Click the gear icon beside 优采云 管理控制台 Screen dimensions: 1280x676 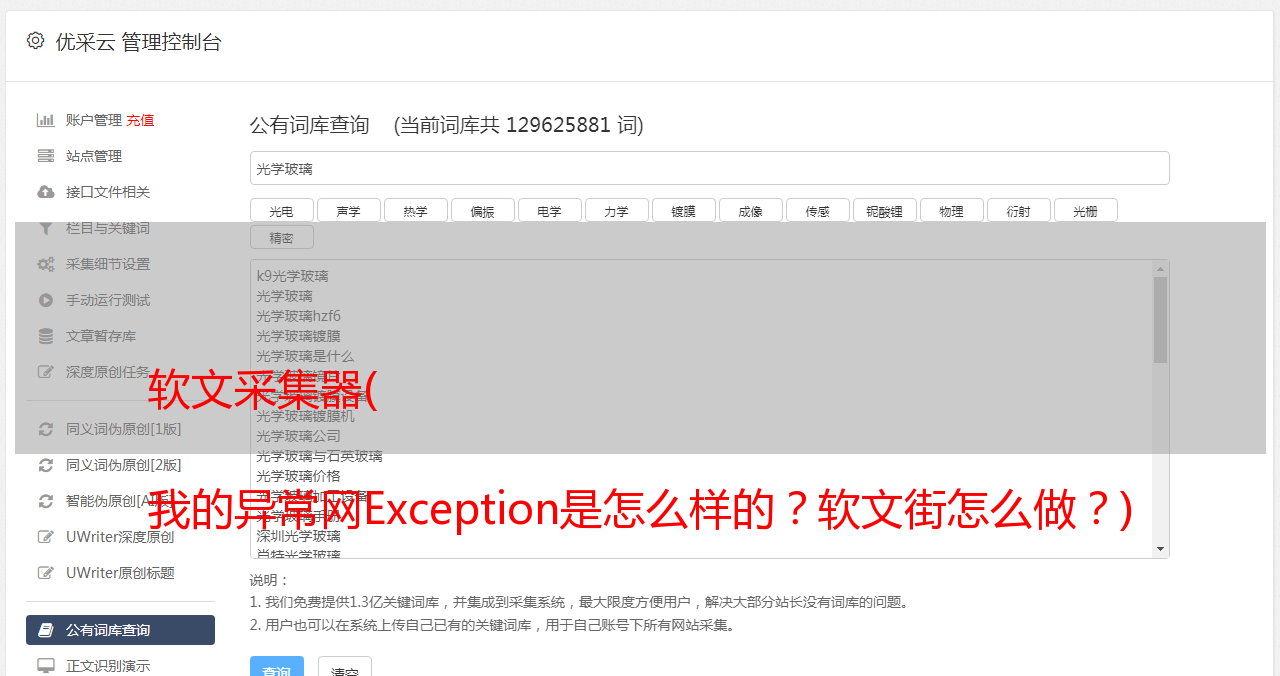36,41
